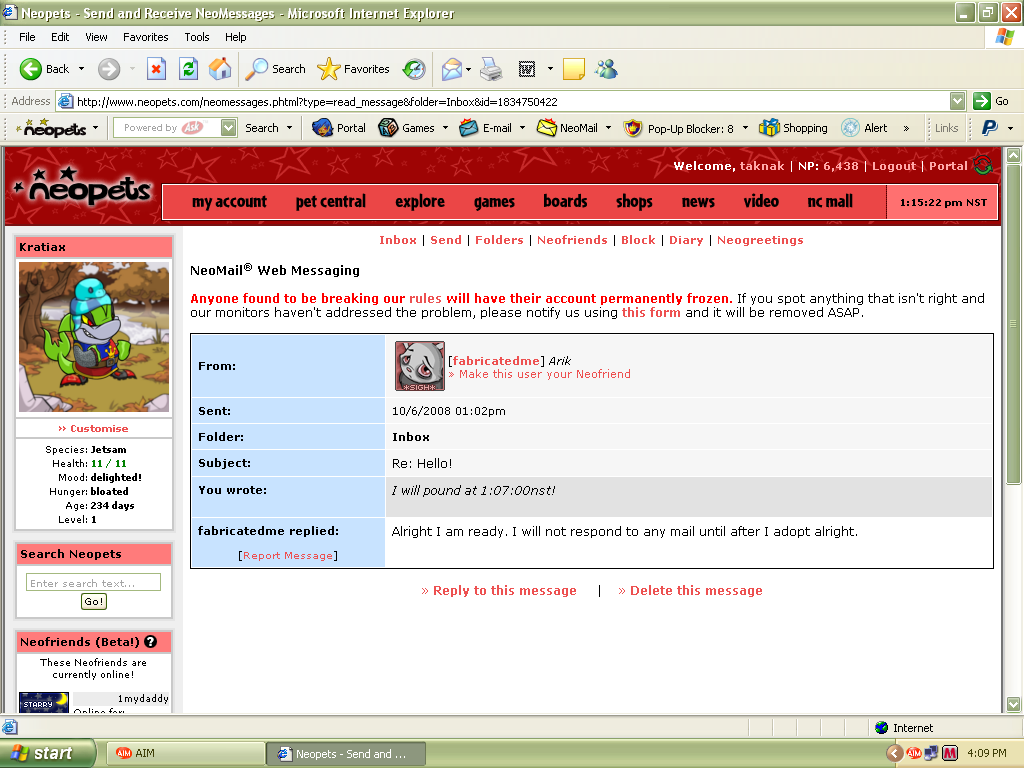Image resolution: width=1024 pixels, height=768 pixels.
Task: Open the Mail button dropdown arrow
Action: pos(468,69)
